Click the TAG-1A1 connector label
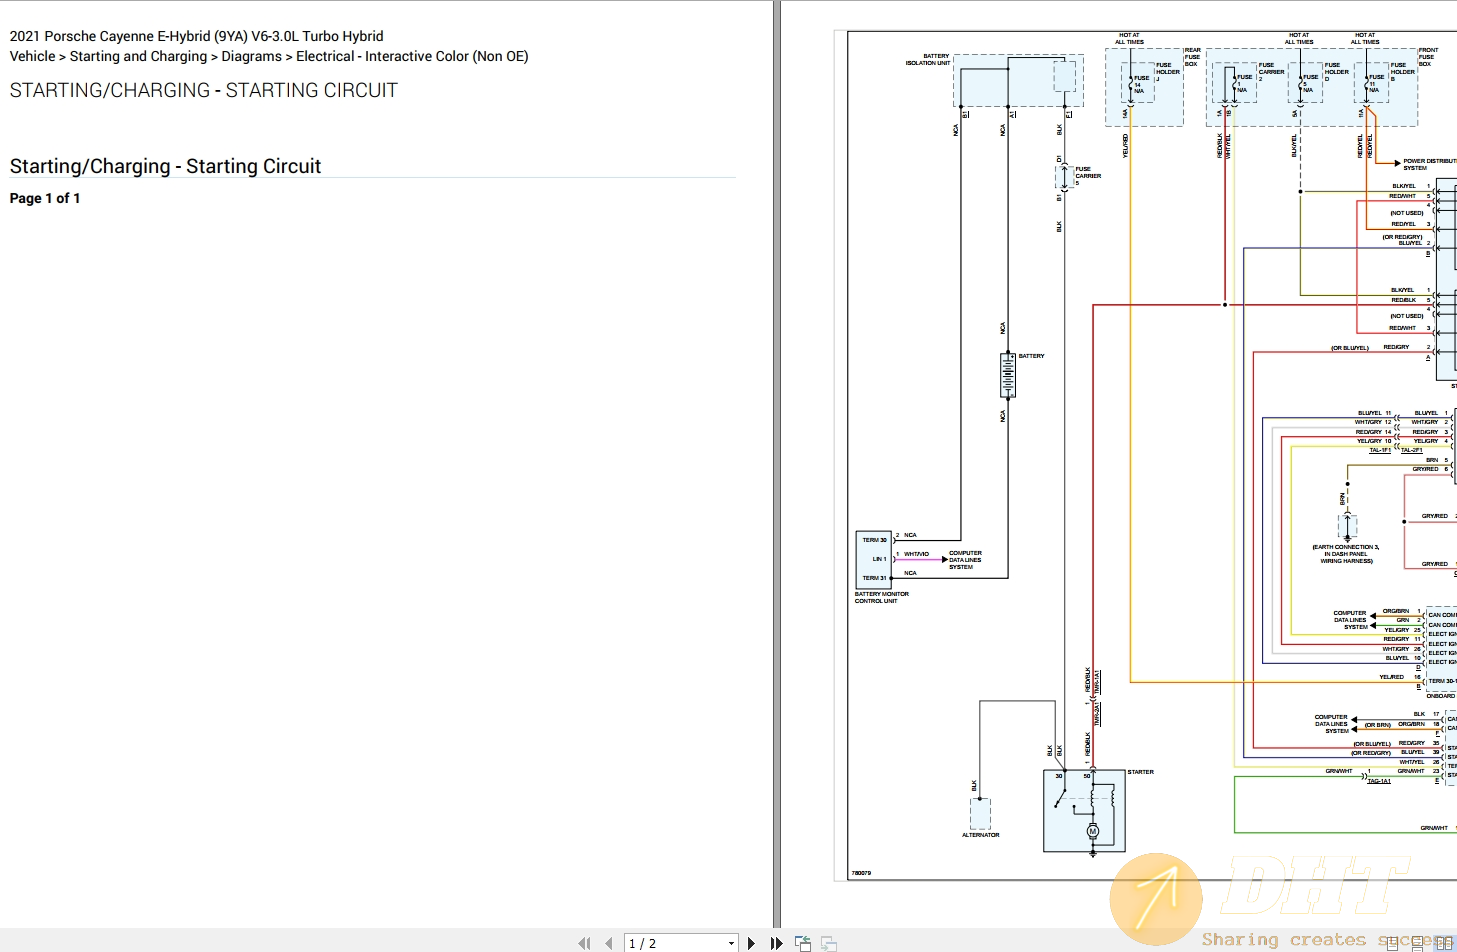Image resolution: width=1457 pixels, height=952 pixels. pos(1379,781)
